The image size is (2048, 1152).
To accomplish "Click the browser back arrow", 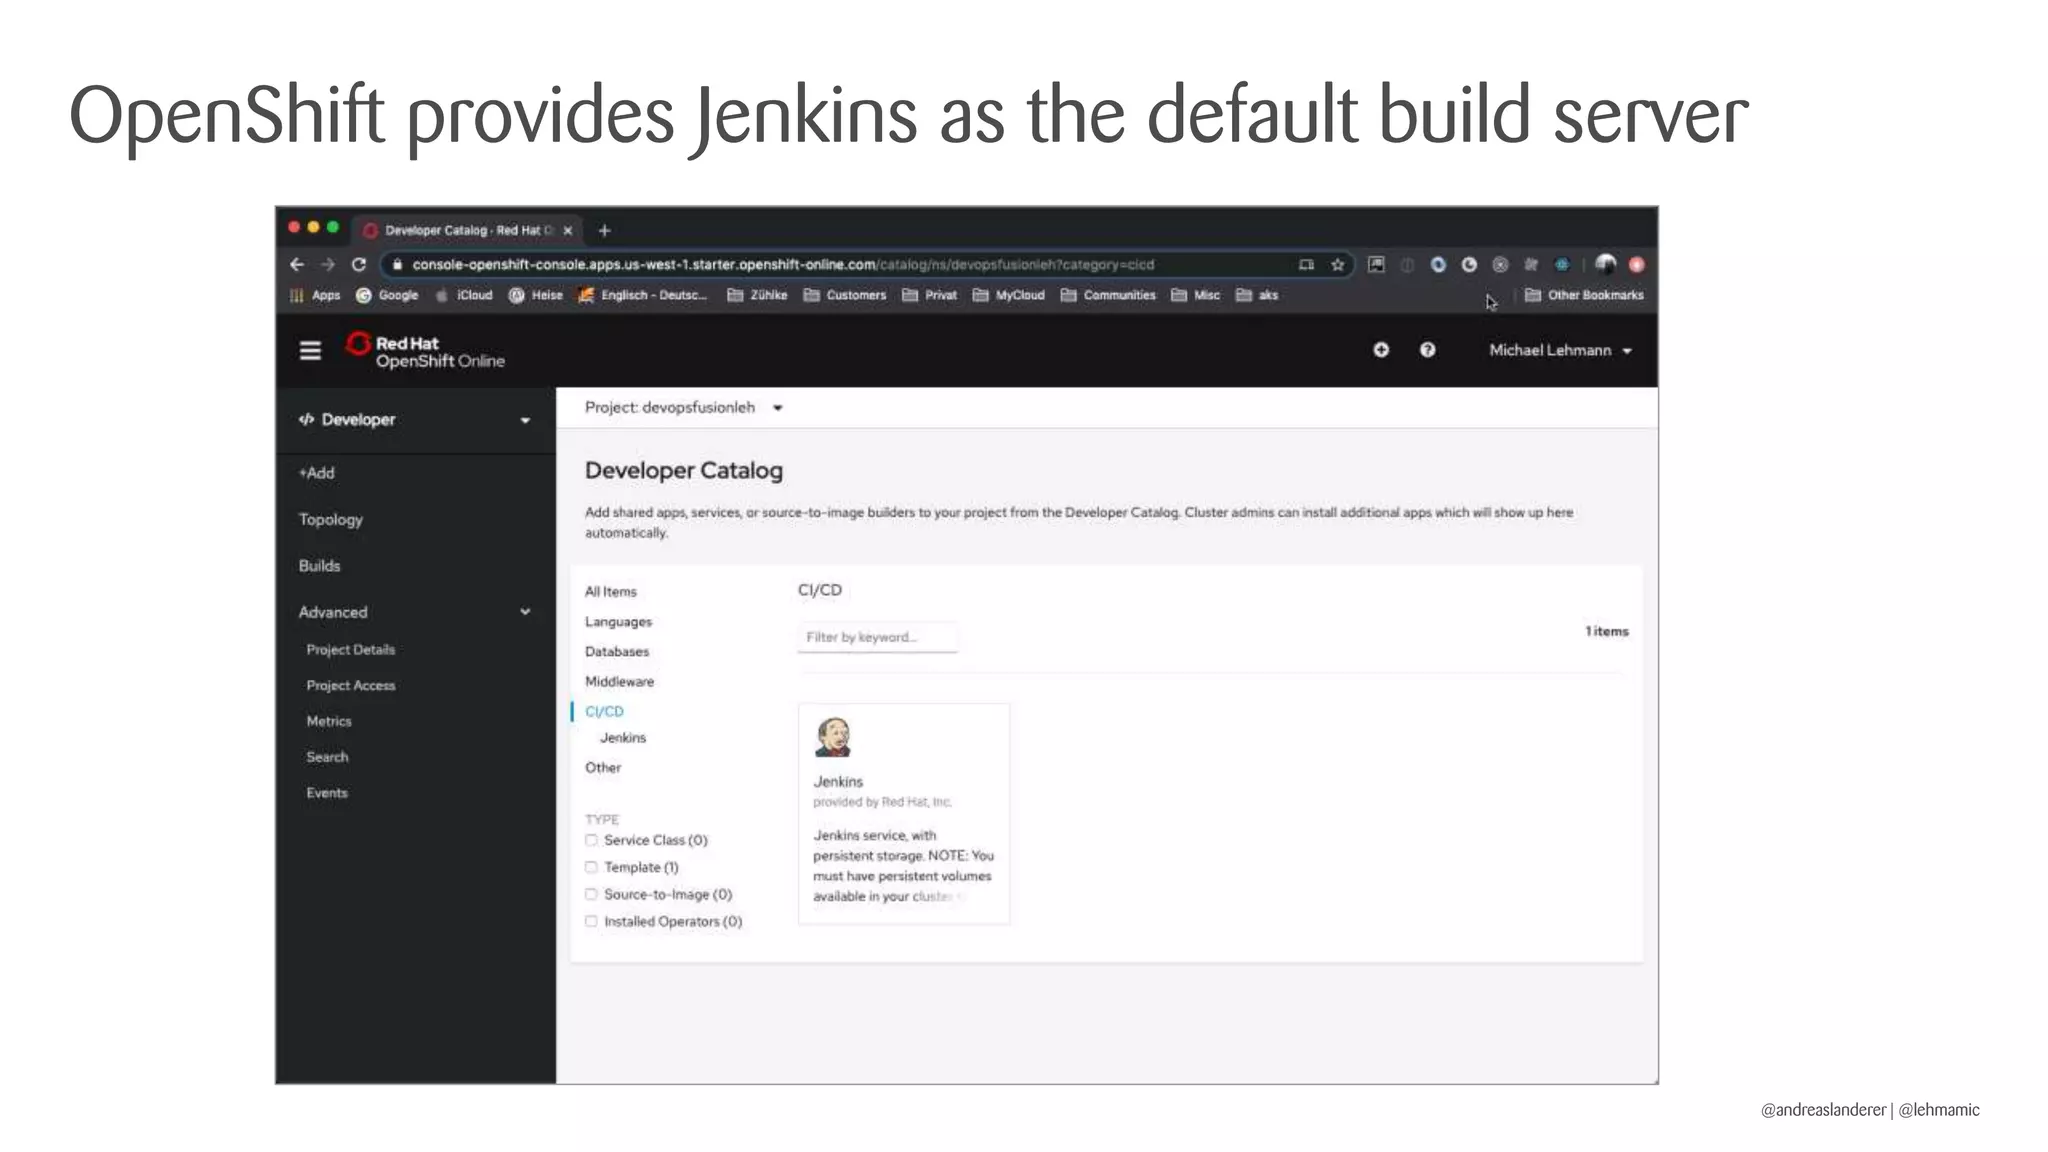I will (x=297, y=265).
